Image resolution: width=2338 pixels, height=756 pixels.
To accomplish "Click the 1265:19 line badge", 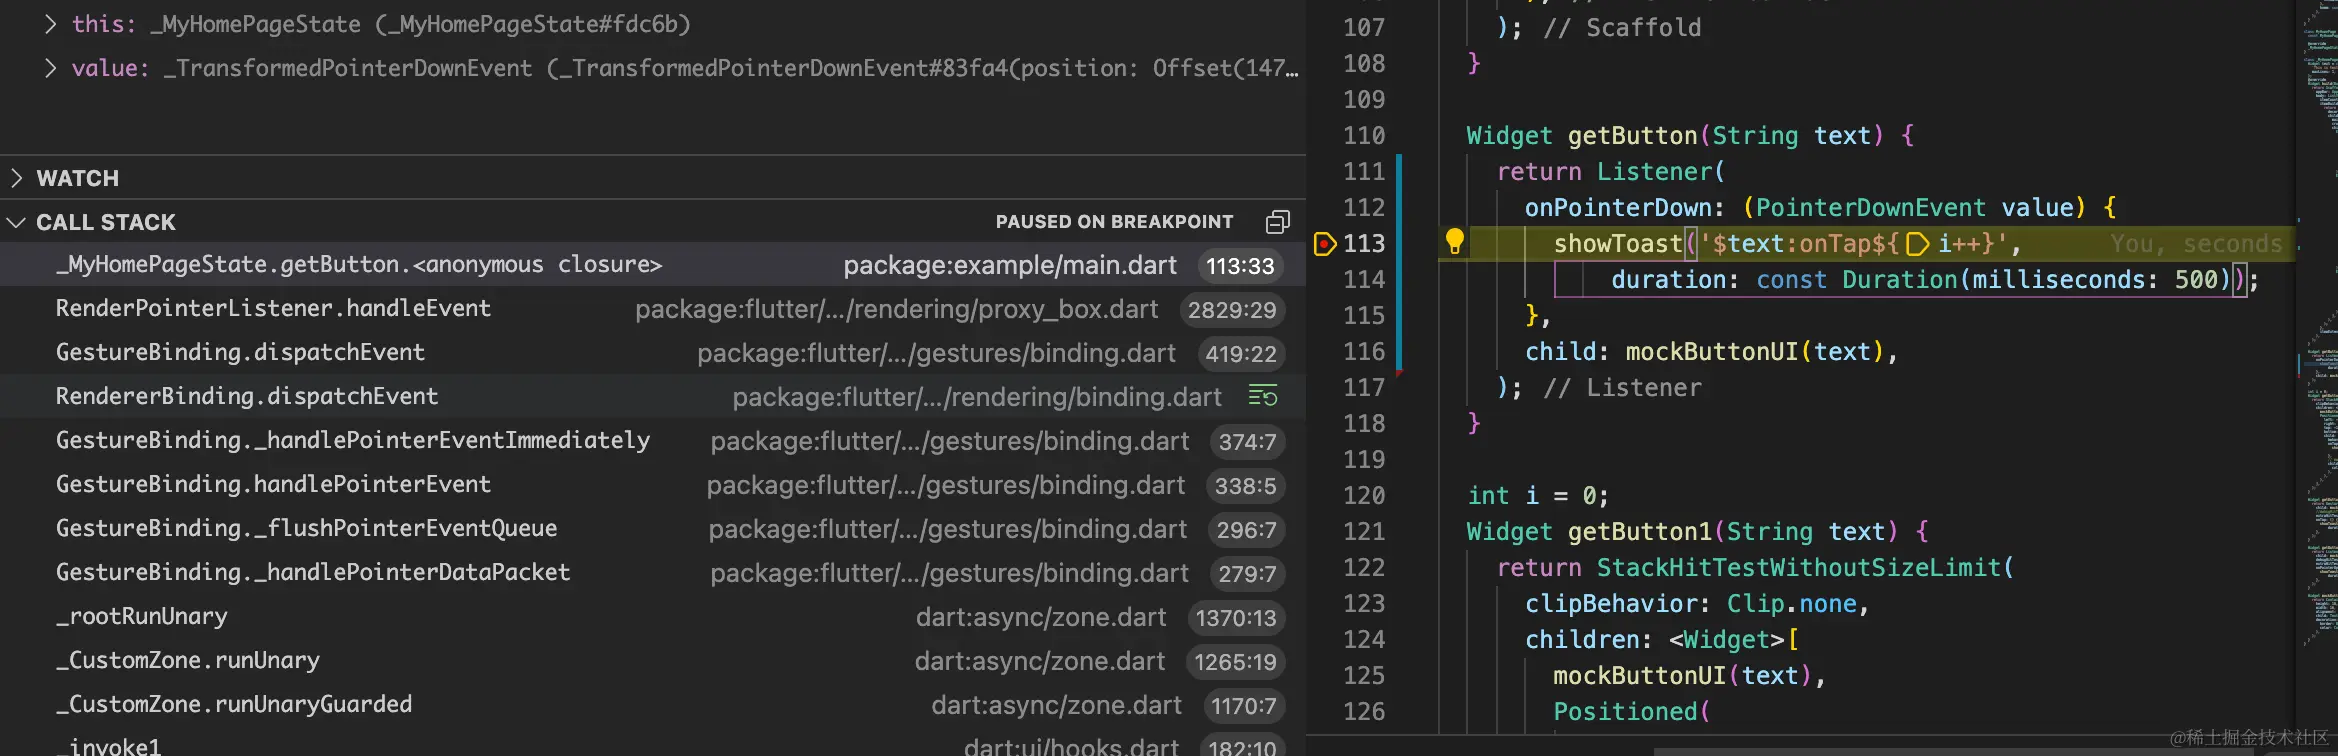I will 1235,662.
